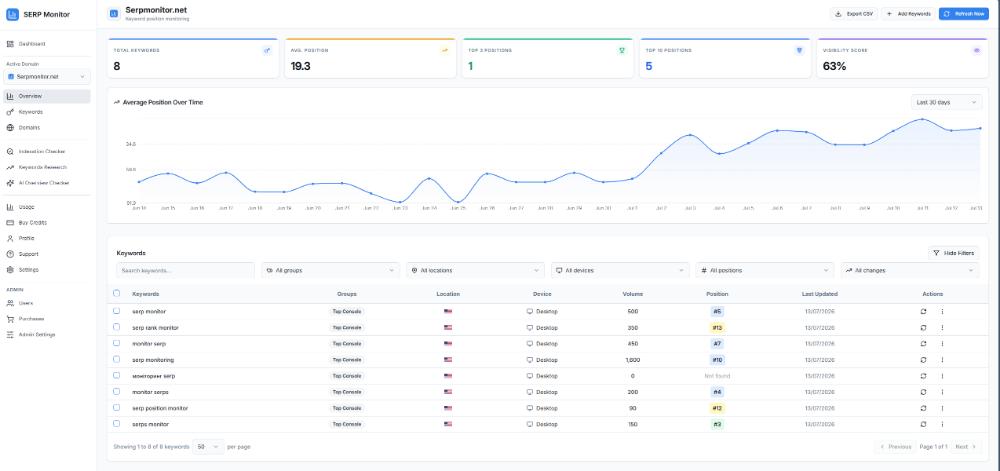Refresh the "serp rank monitor" keyword row
Viewport: 1000px width, 471px height.
(923, 328)
